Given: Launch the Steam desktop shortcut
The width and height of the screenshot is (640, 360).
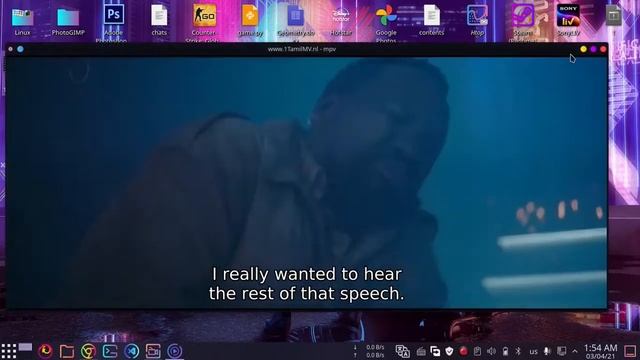Looking at the screenshot, I should tap(523, 21).
